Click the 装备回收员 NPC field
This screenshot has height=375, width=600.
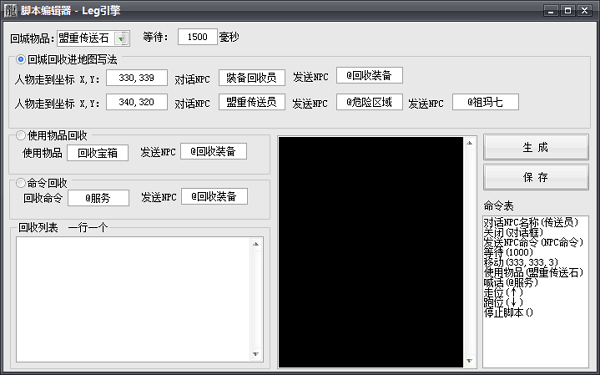point(252,78)
